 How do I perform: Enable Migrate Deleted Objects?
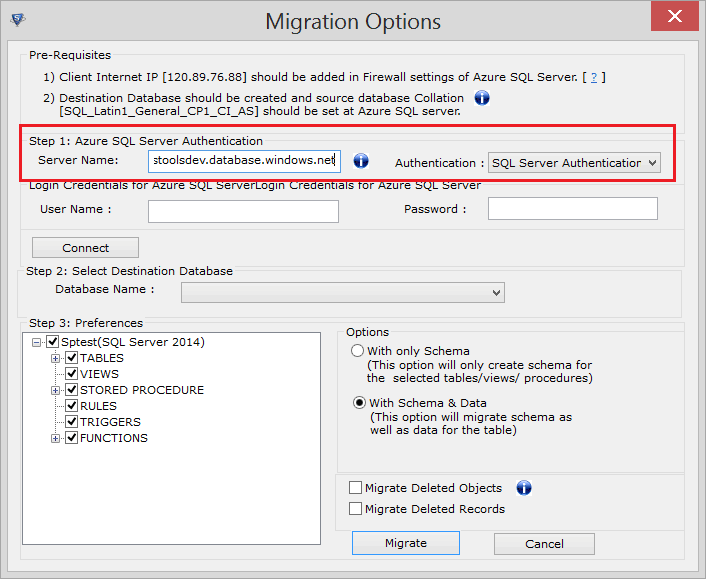coord(355,488)
